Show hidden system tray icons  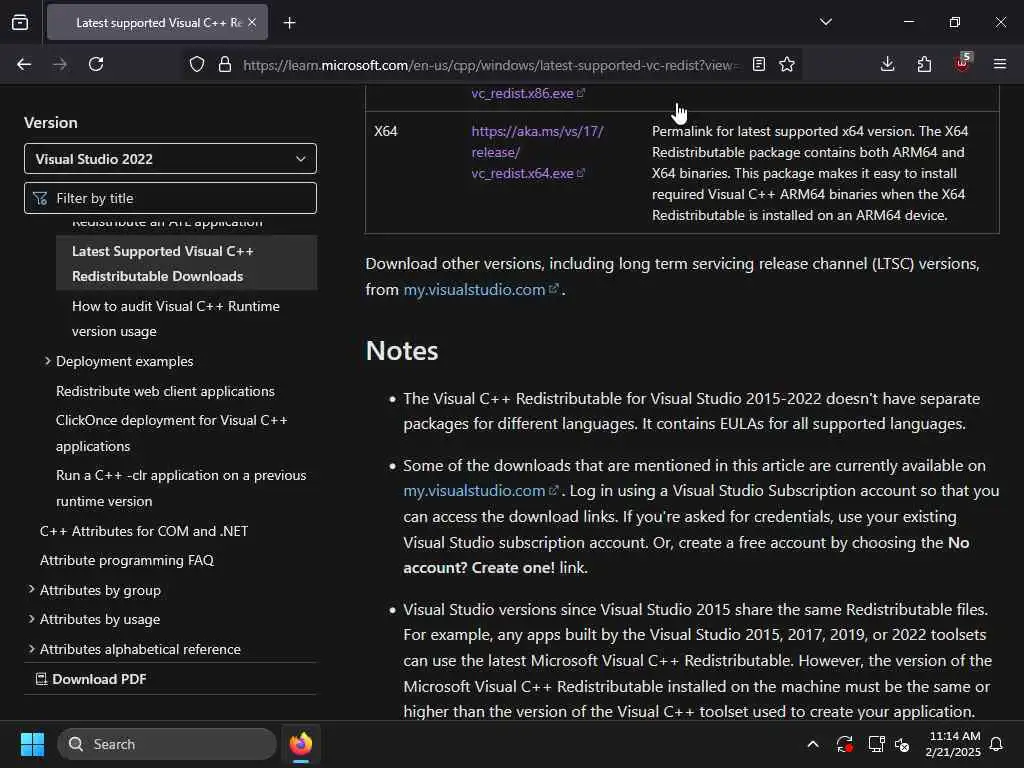click(x=813, y=744)
